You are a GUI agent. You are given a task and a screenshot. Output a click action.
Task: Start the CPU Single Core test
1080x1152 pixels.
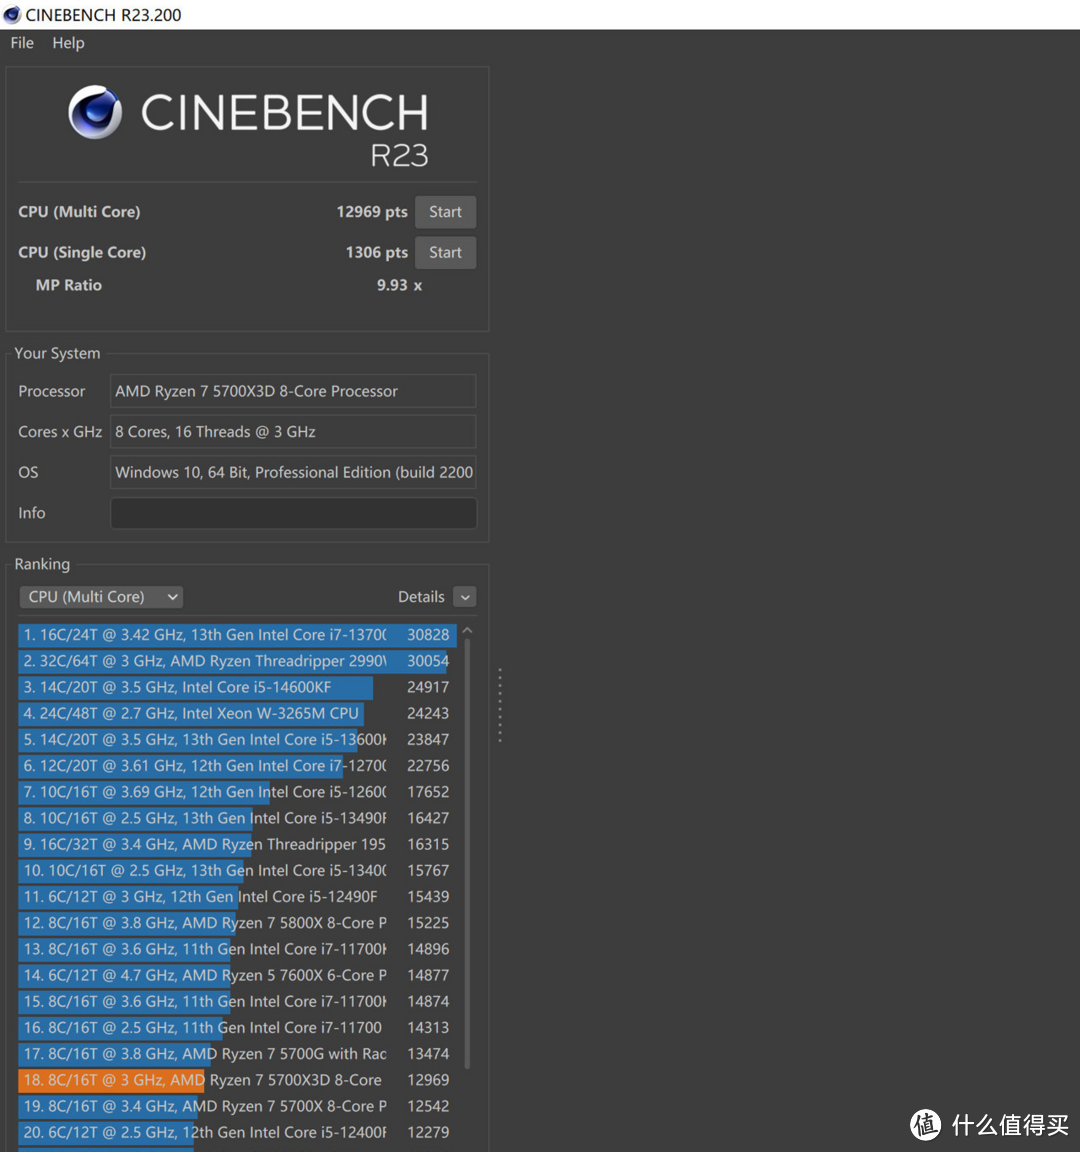(x=445, y=252)
